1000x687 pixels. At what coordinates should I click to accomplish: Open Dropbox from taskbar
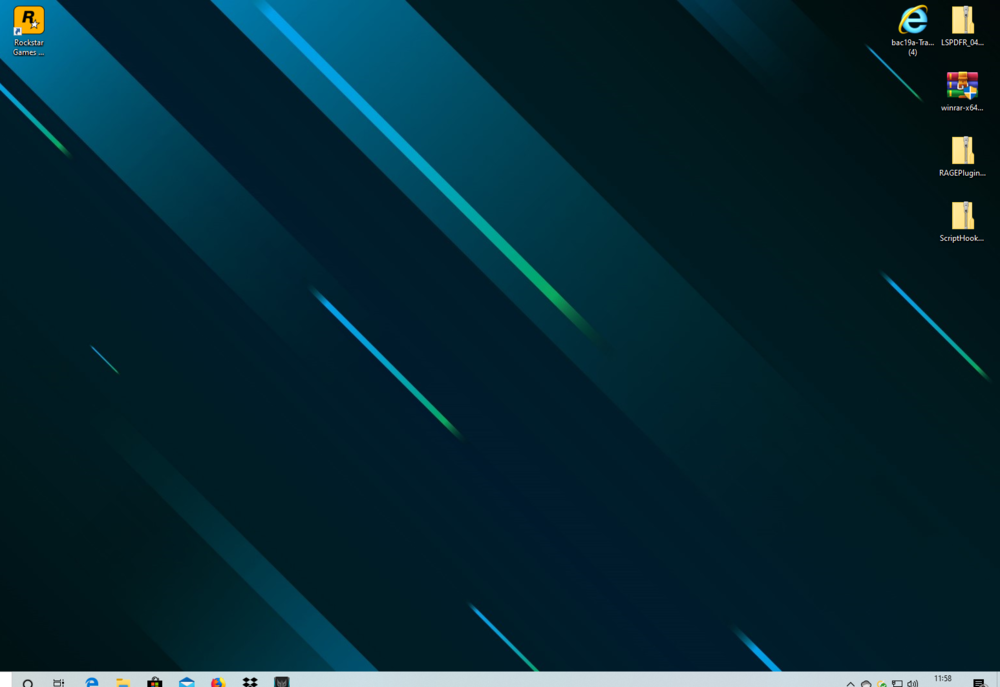tap(250, 682)
